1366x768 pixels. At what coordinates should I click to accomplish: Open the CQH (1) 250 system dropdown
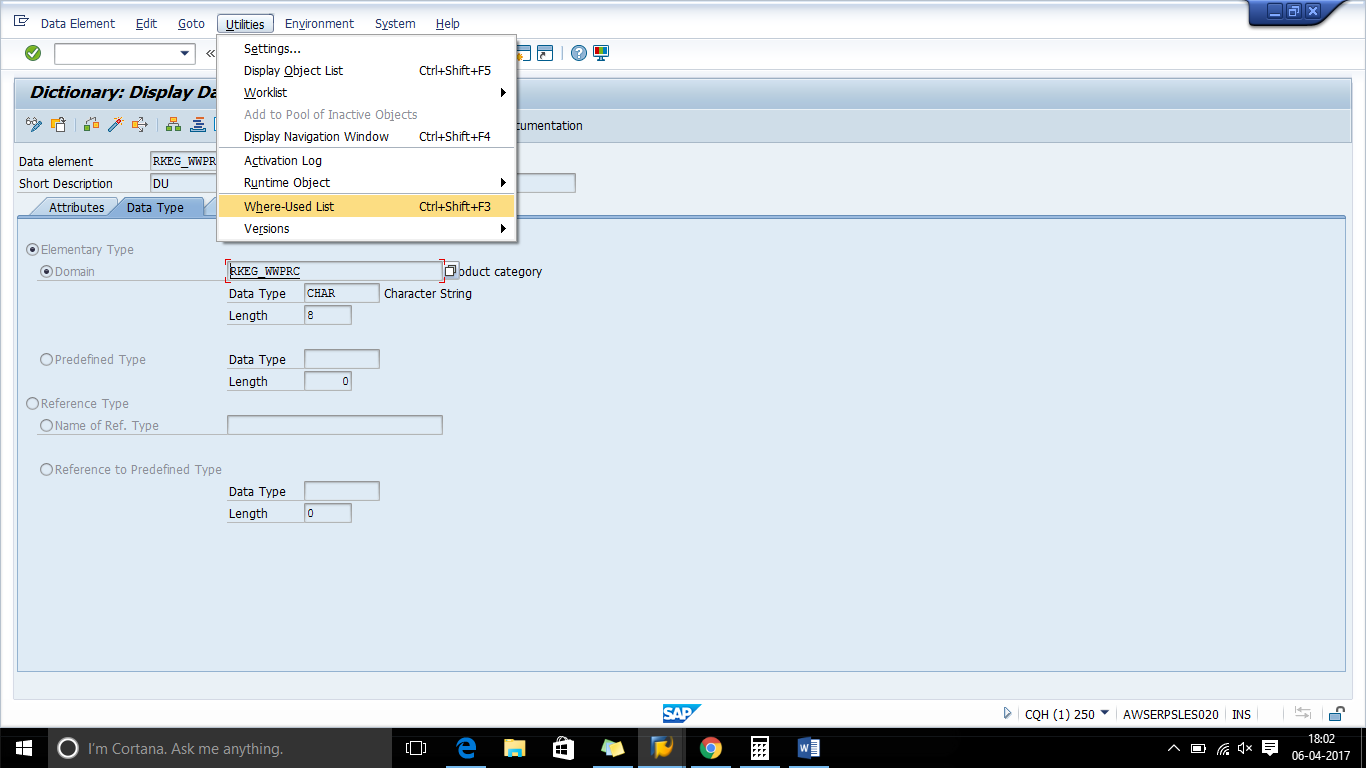[x=1104, y=713]
